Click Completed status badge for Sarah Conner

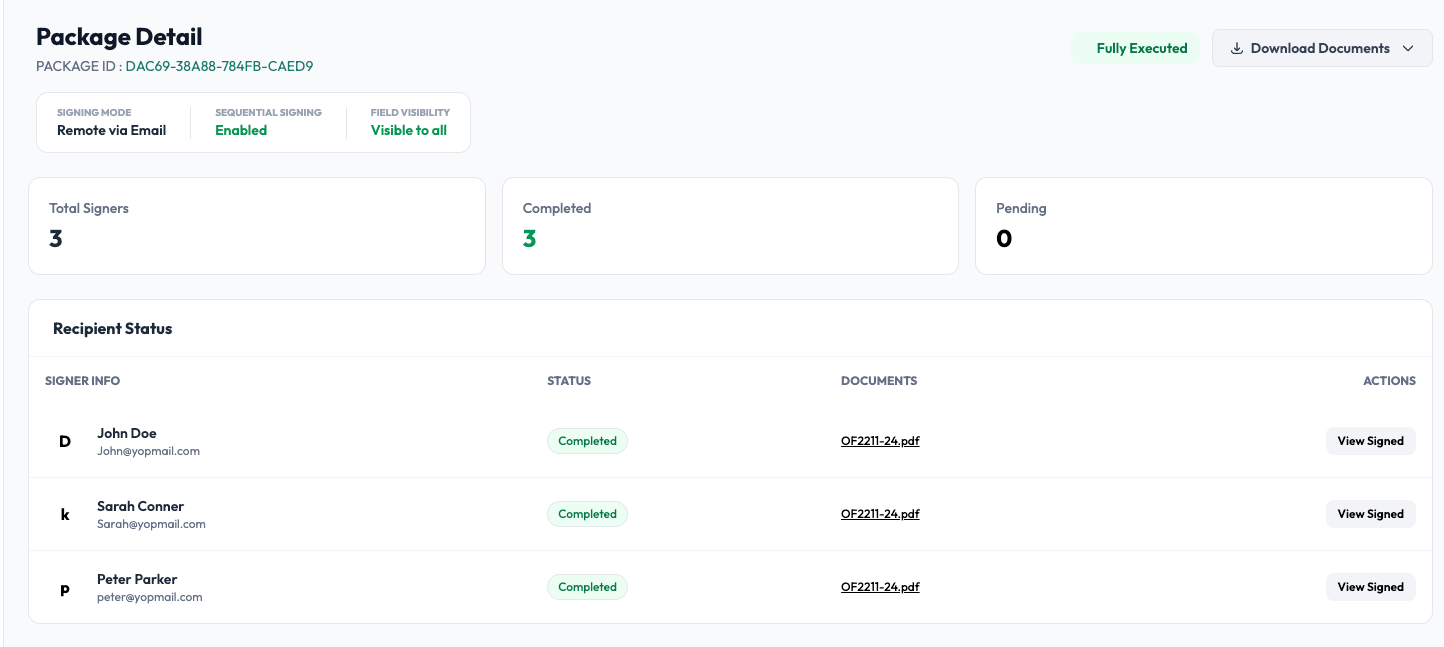(x=587, y=514)
